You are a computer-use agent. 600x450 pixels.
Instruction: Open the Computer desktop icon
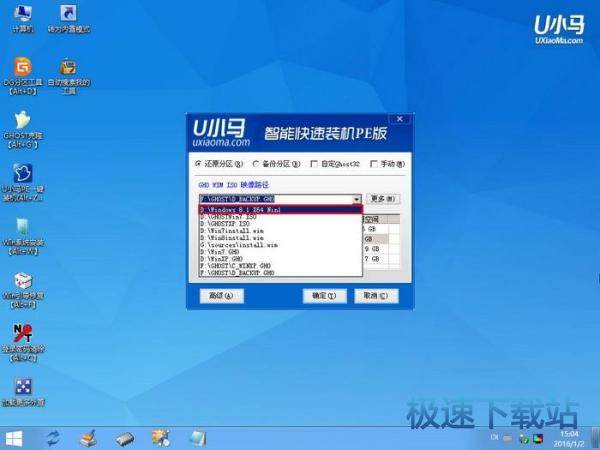coord(23,18)
